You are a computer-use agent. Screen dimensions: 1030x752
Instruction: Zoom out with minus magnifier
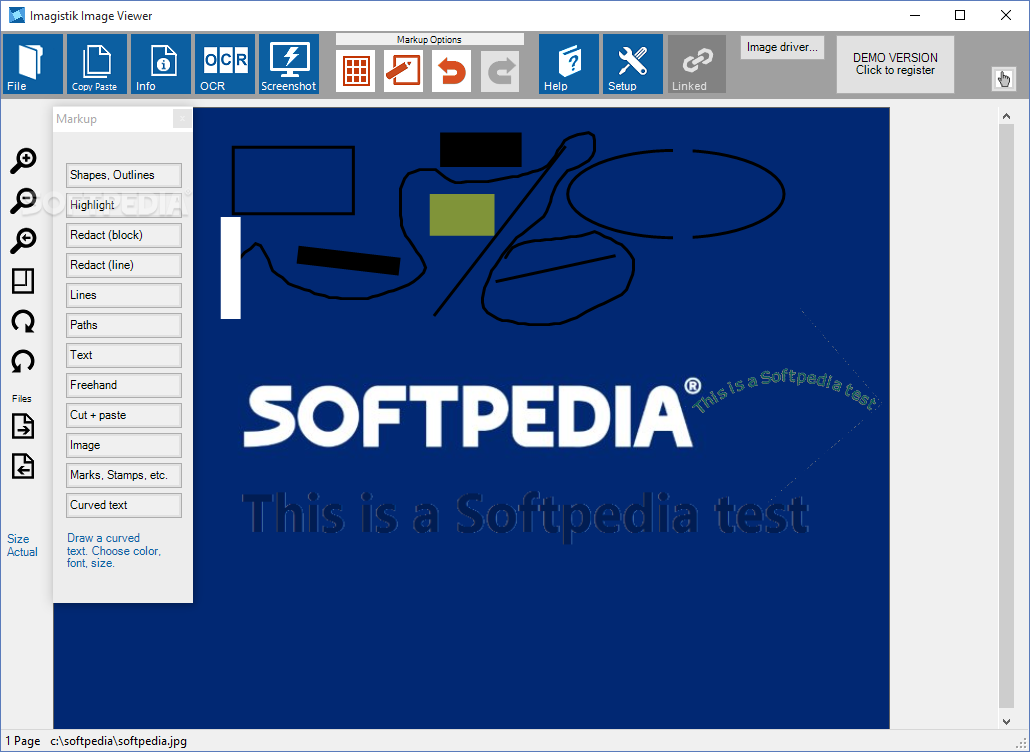(x=23, y=201)
